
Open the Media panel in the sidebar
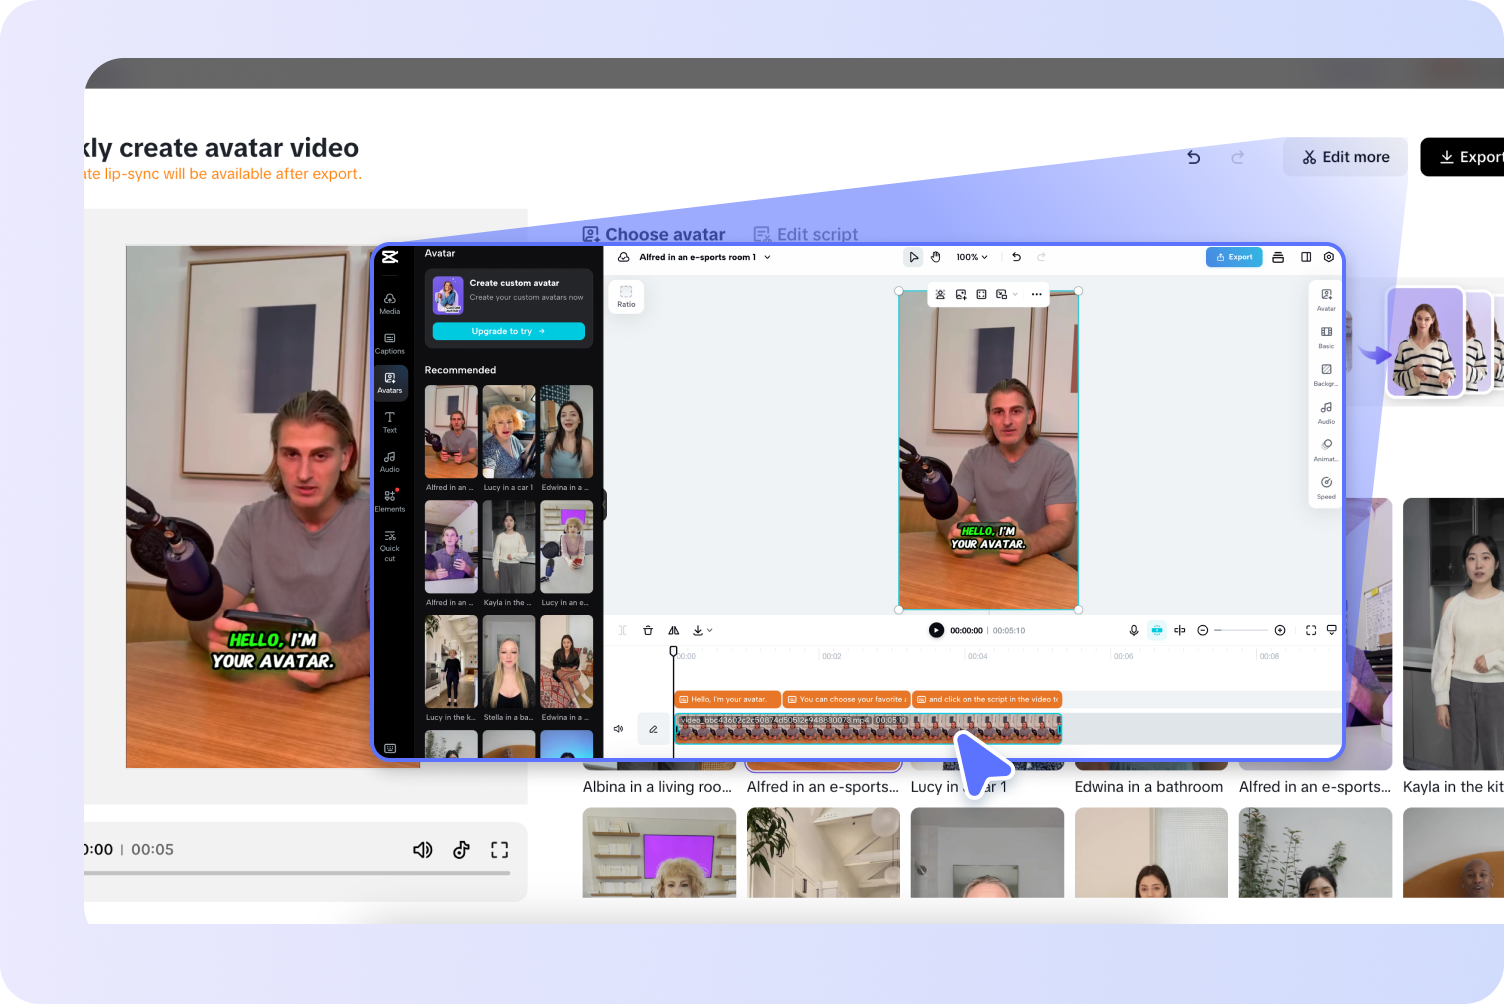[x=390, y=304]
